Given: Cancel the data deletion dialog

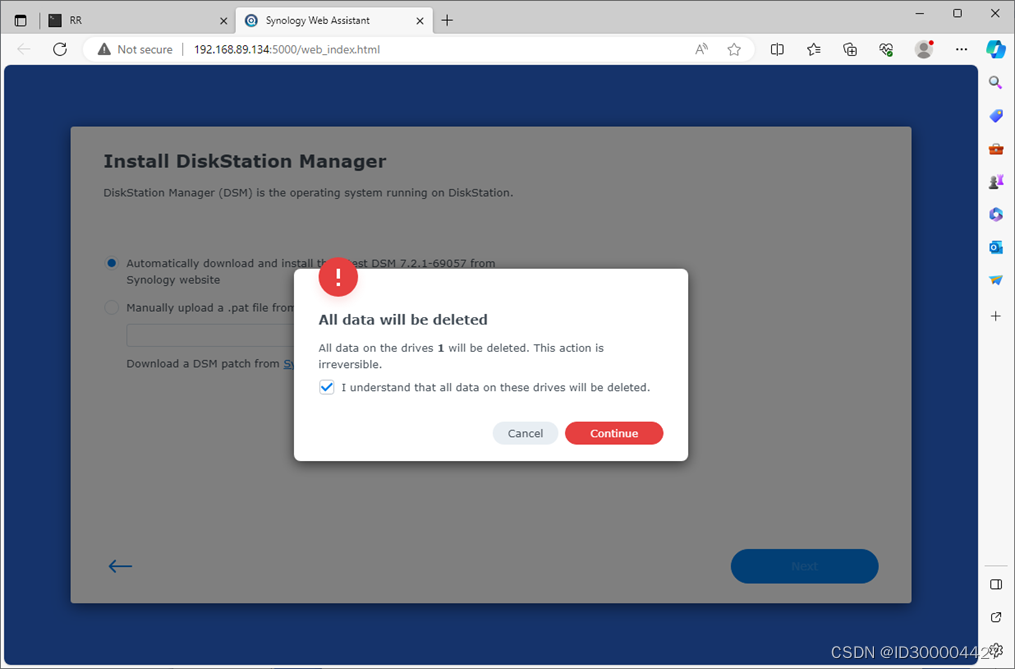Looking at the screenshot, I should pyautogui.click(x=525, y=433).
